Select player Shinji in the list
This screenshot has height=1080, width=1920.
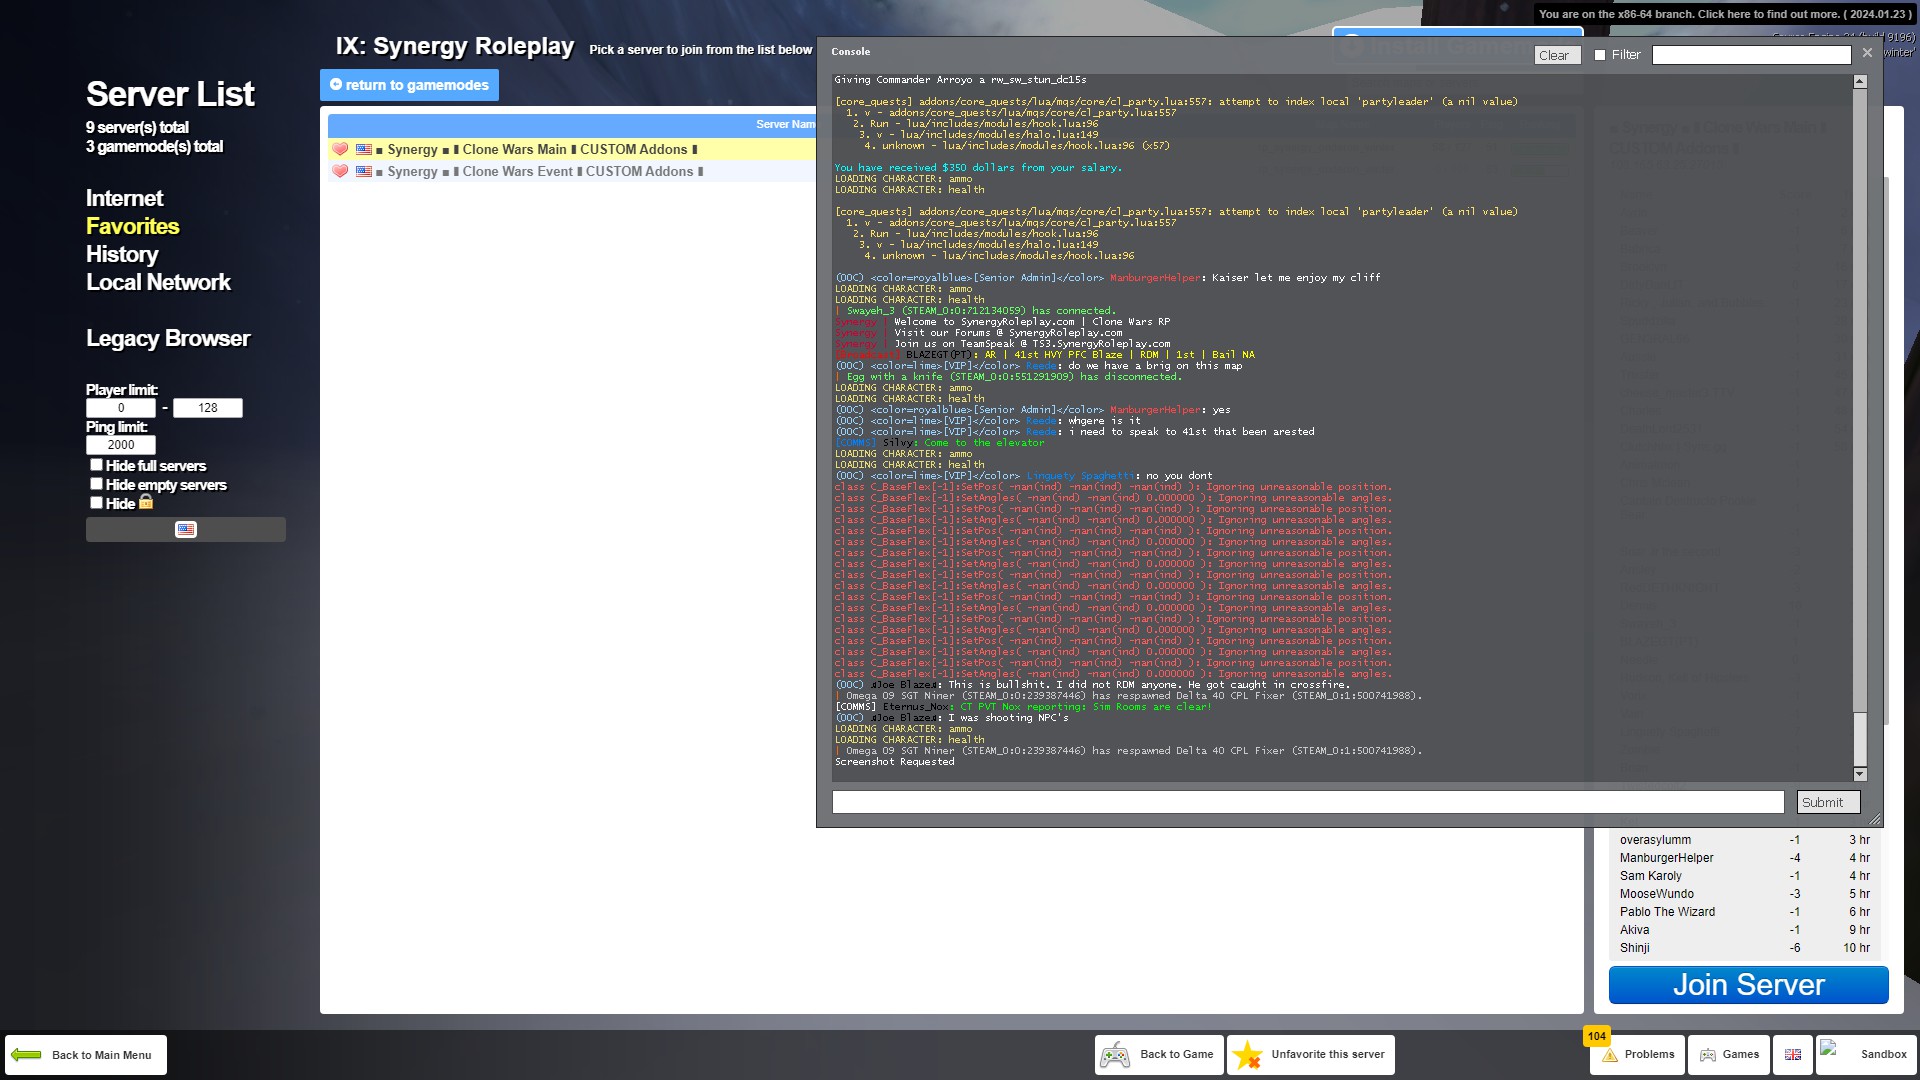[x=1745, y=948]
